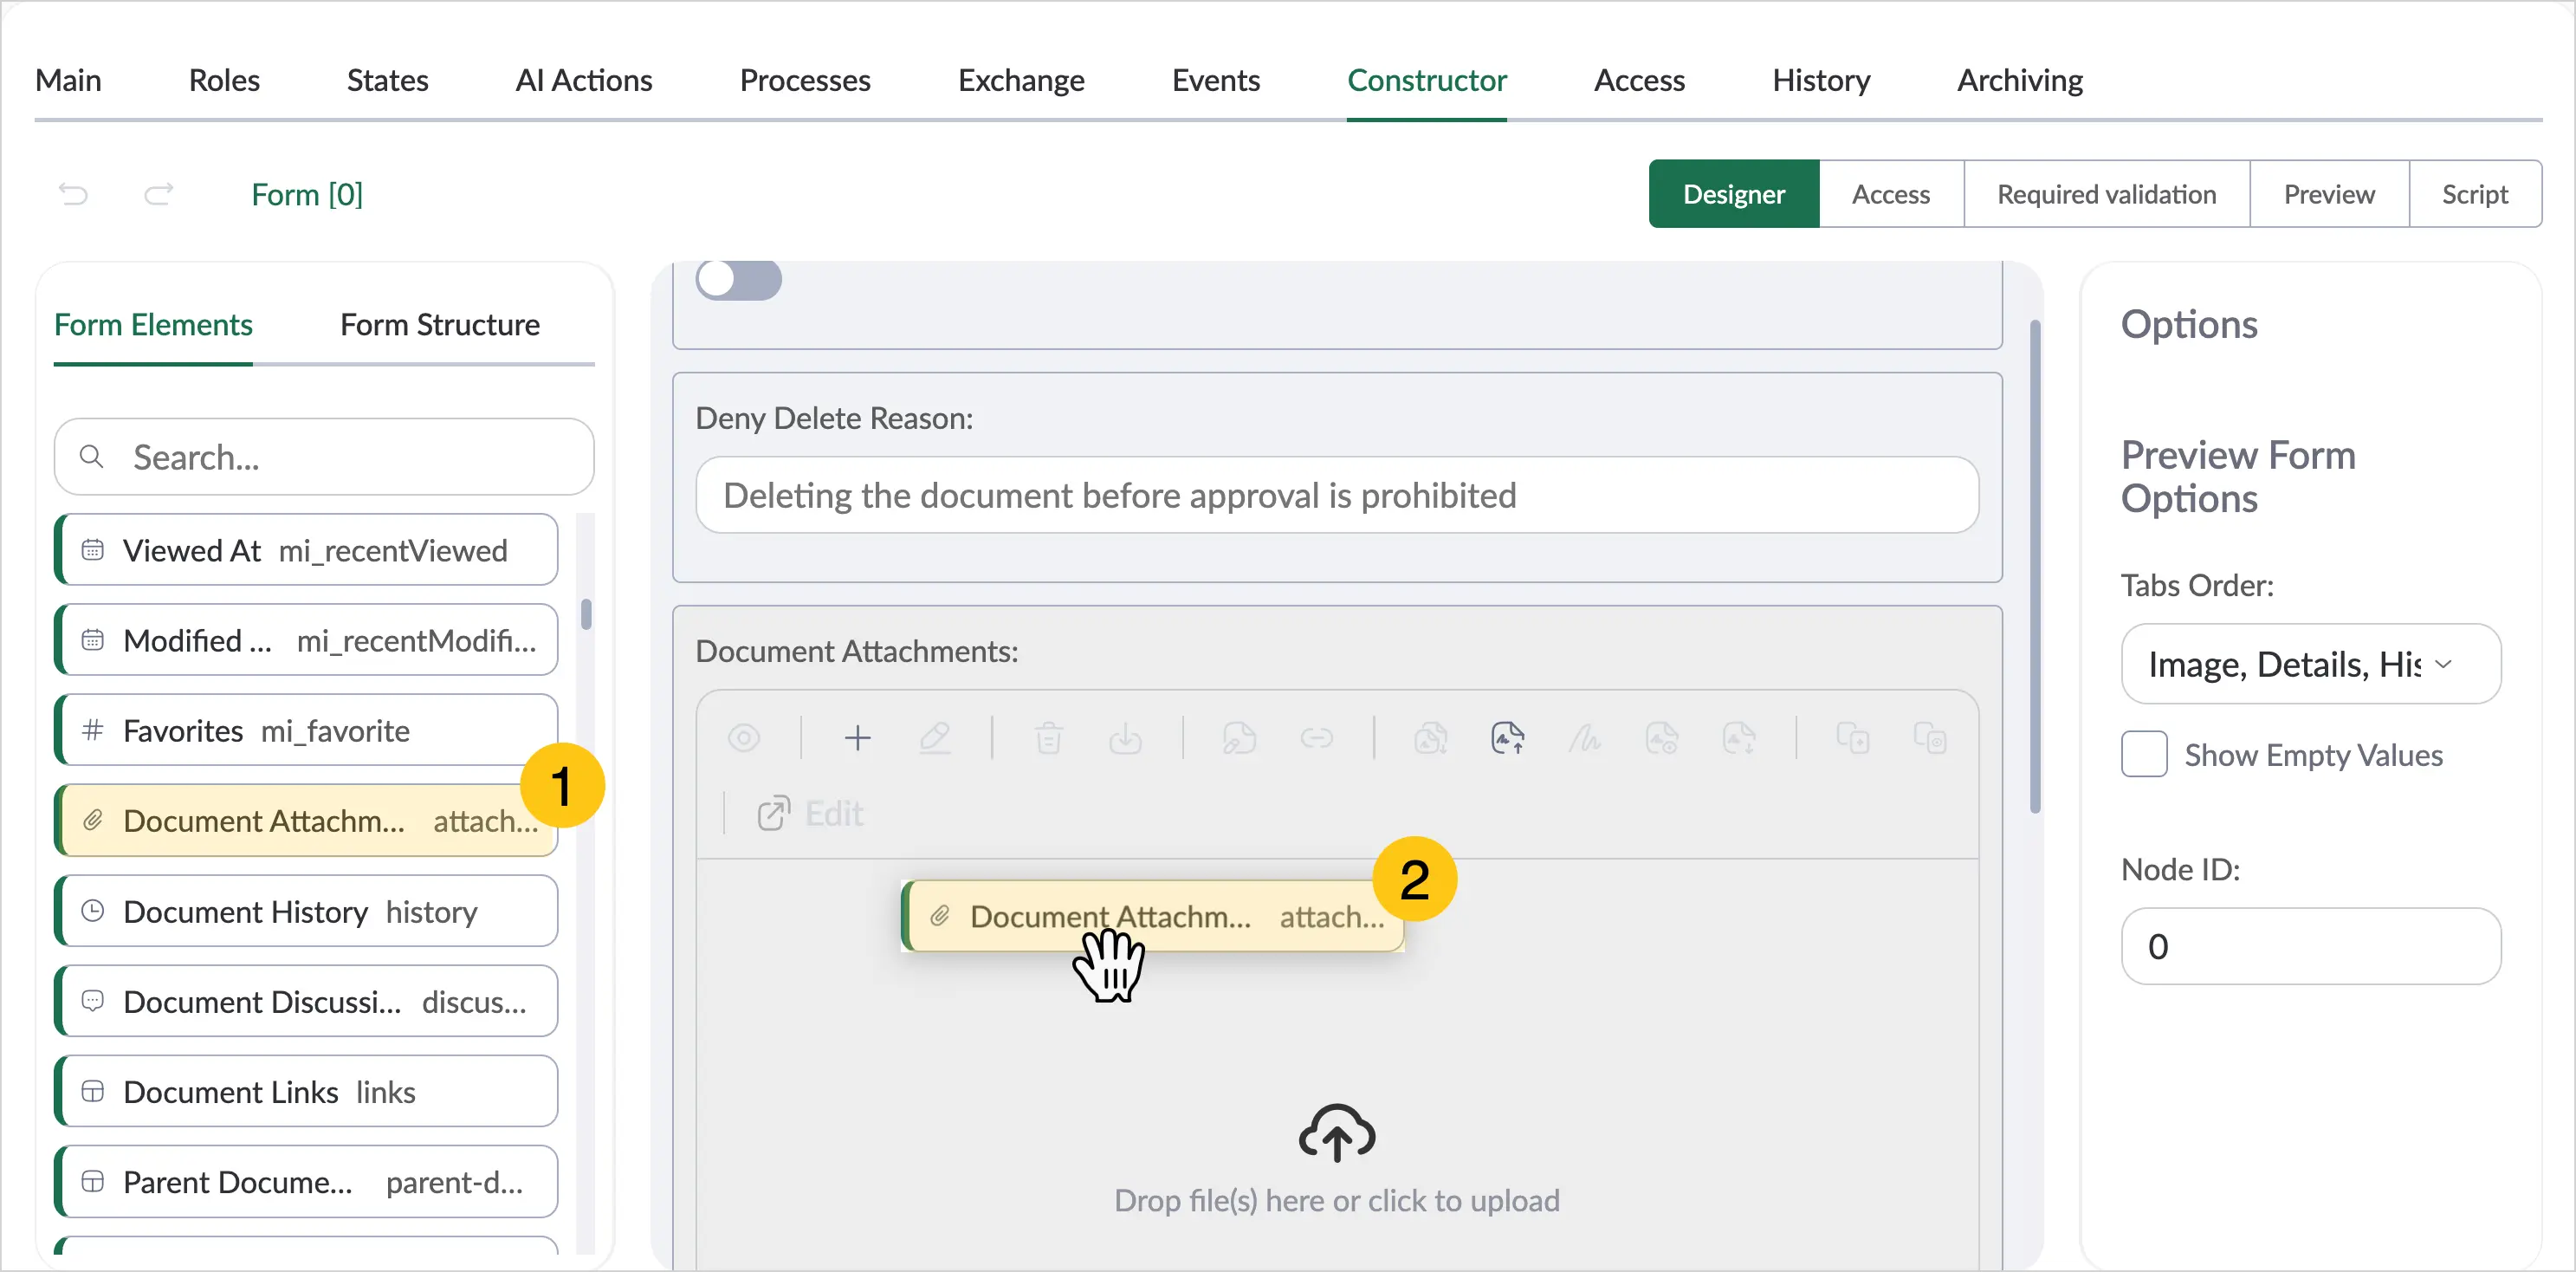Click the Deny Delete Reason input field
The width and height of the screenshot is (2576, 1272).
tap(1337, 495)
